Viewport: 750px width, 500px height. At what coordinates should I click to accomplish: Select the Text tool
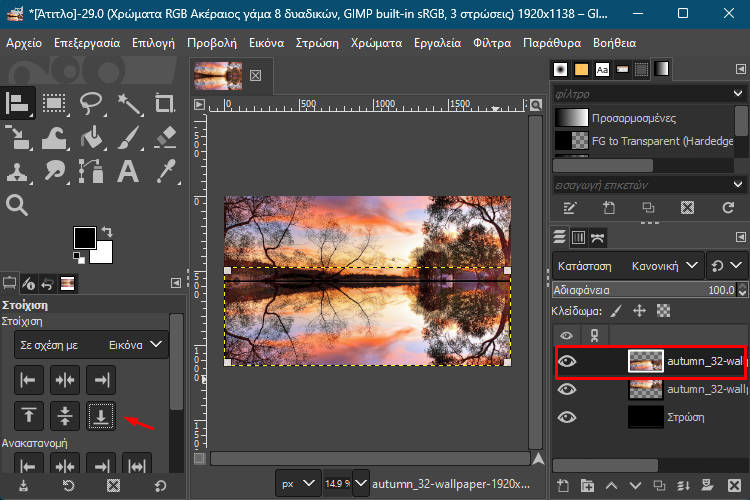128,171
